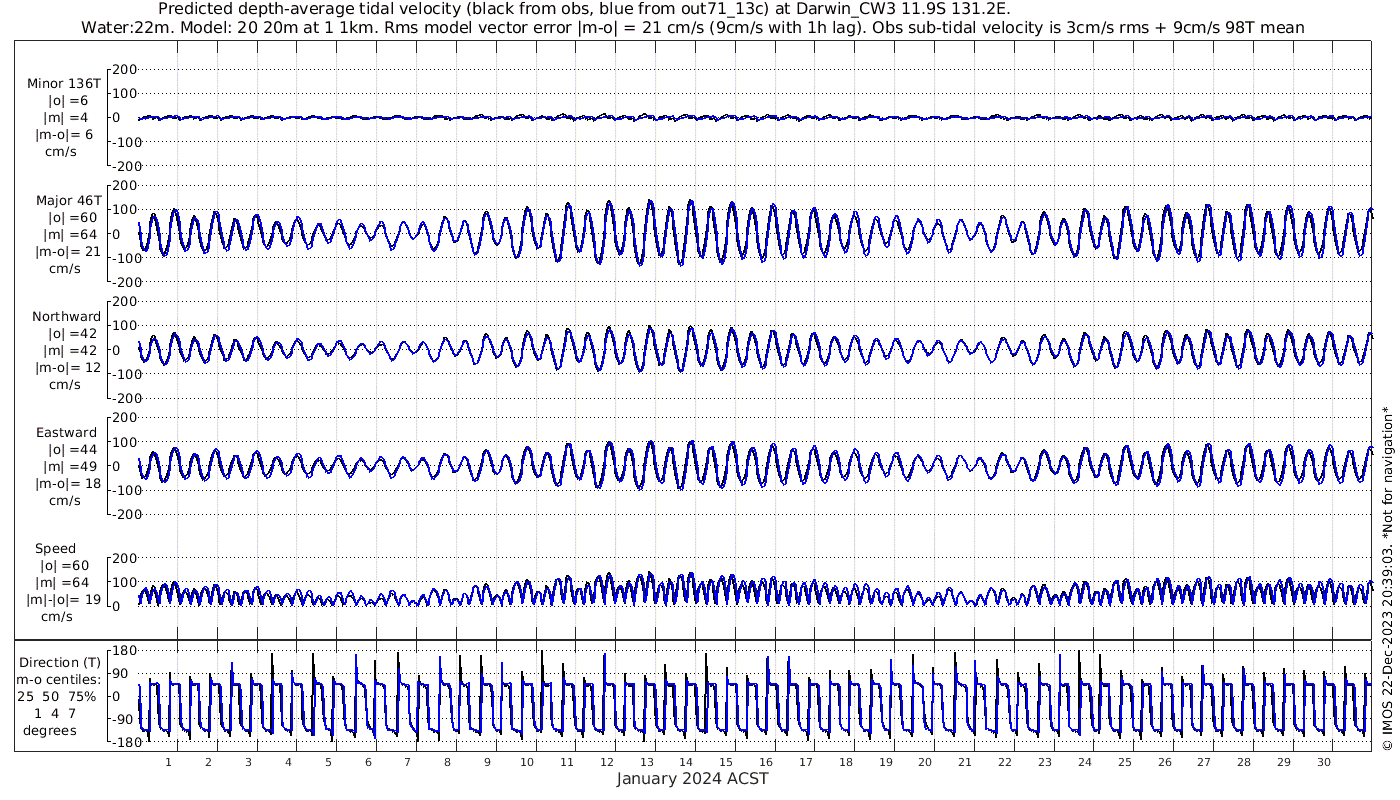
Task: Click the 'Eastward' panel label
Action: pos(66,433)
